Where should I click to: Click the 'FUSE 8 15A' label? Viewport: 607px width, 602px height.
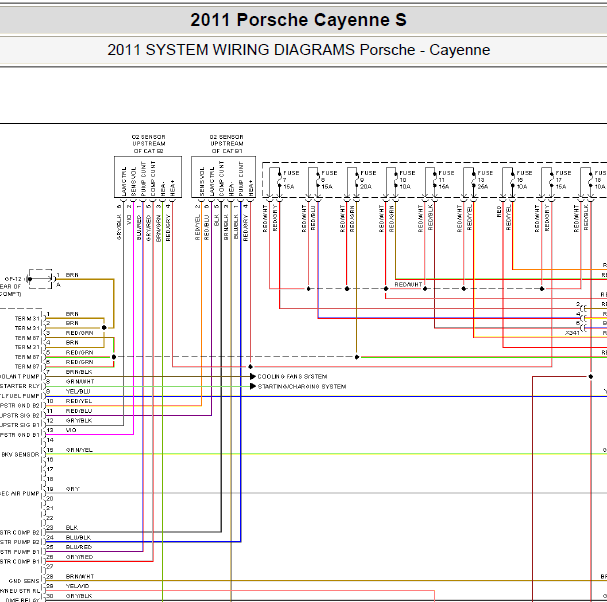(x=329, y=180)
